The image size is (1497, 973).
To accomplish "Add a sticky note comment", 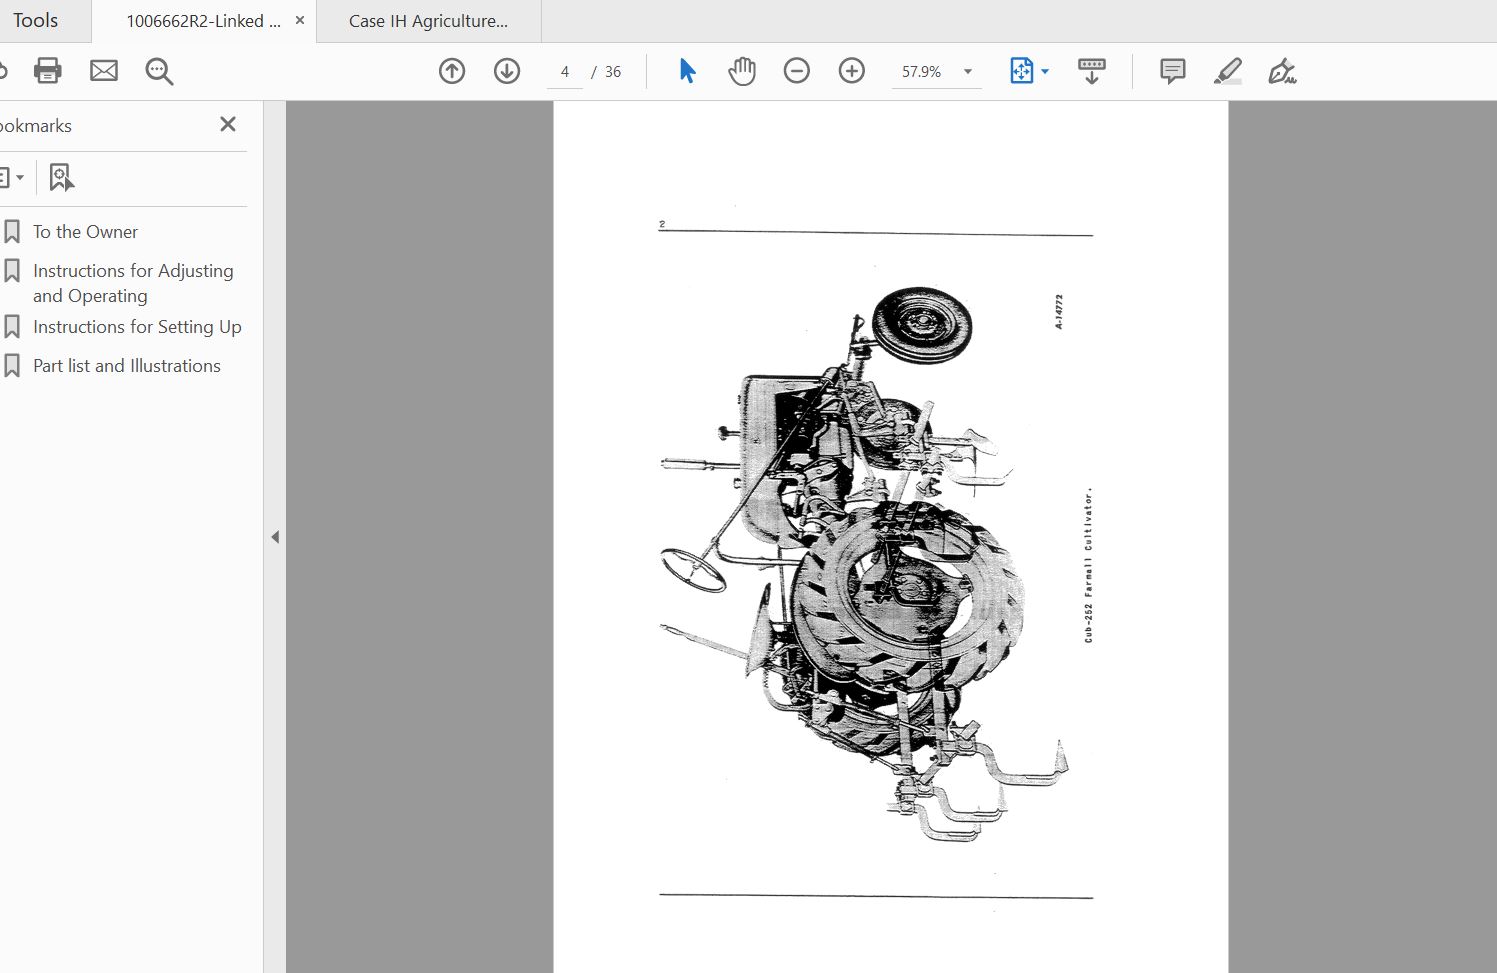I will click(1172, 71).
